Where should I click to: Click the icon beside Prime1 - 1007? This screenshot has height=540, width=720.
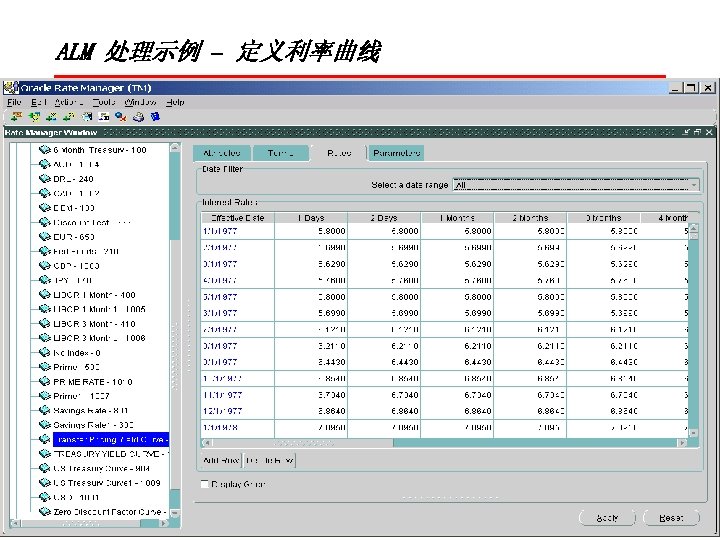pyautogui.click(x=45, y=396)
